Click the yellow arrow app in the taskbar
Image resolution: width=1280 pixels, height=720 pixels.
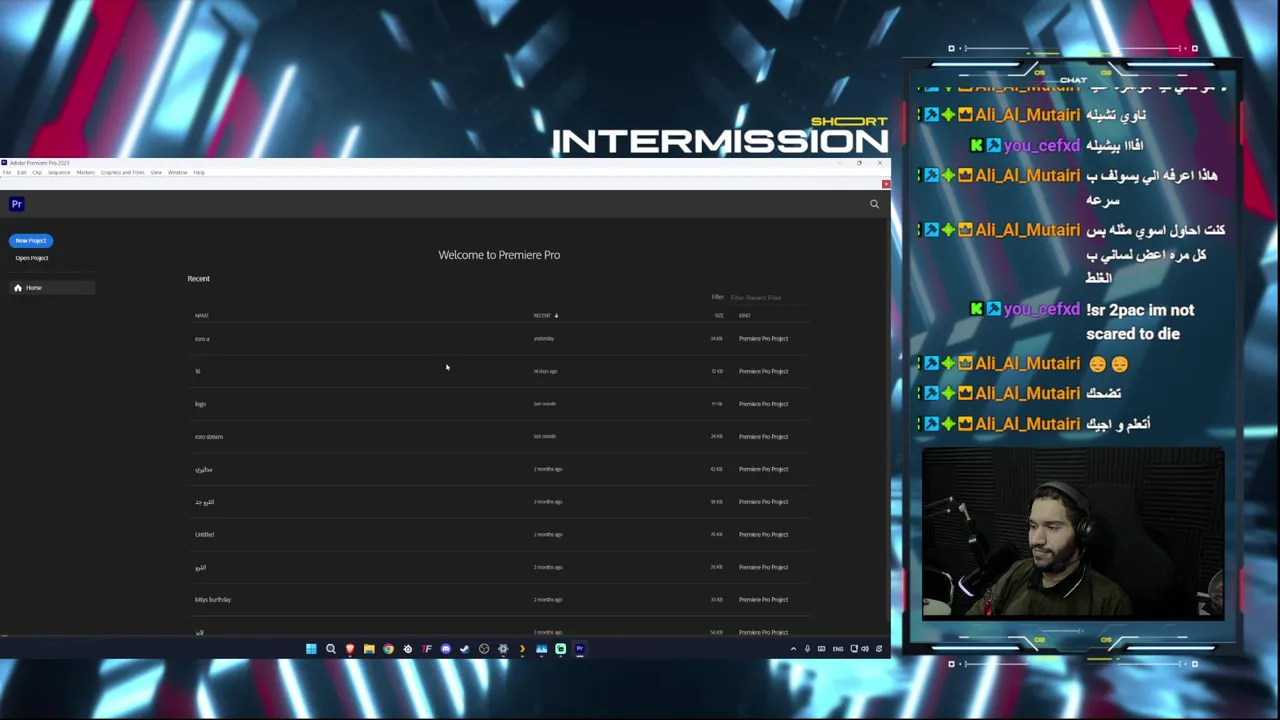522,649
